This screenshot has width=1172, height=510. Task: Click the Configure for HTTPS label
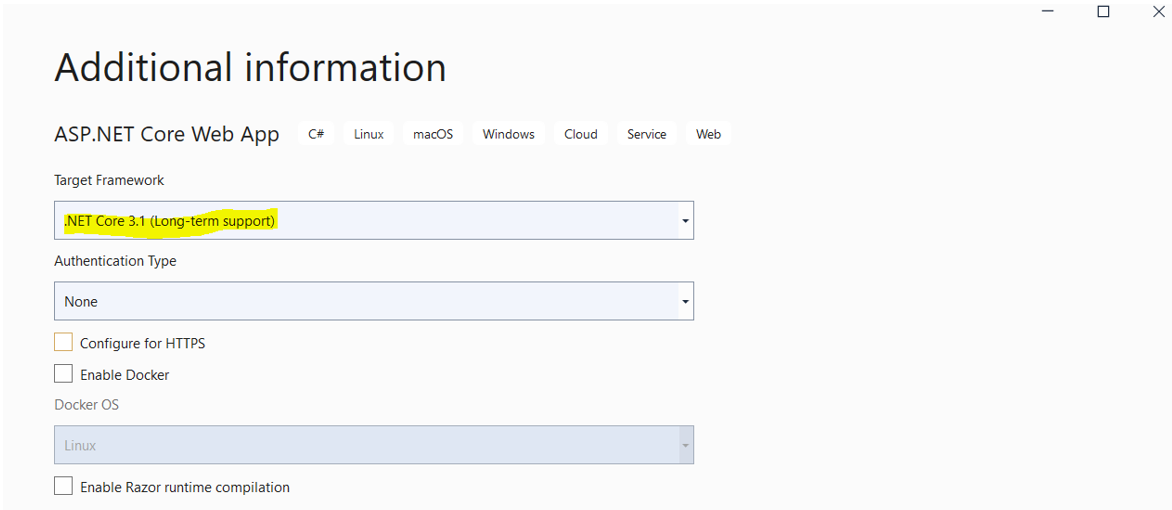pyautogui.click(x=143, y=344)
